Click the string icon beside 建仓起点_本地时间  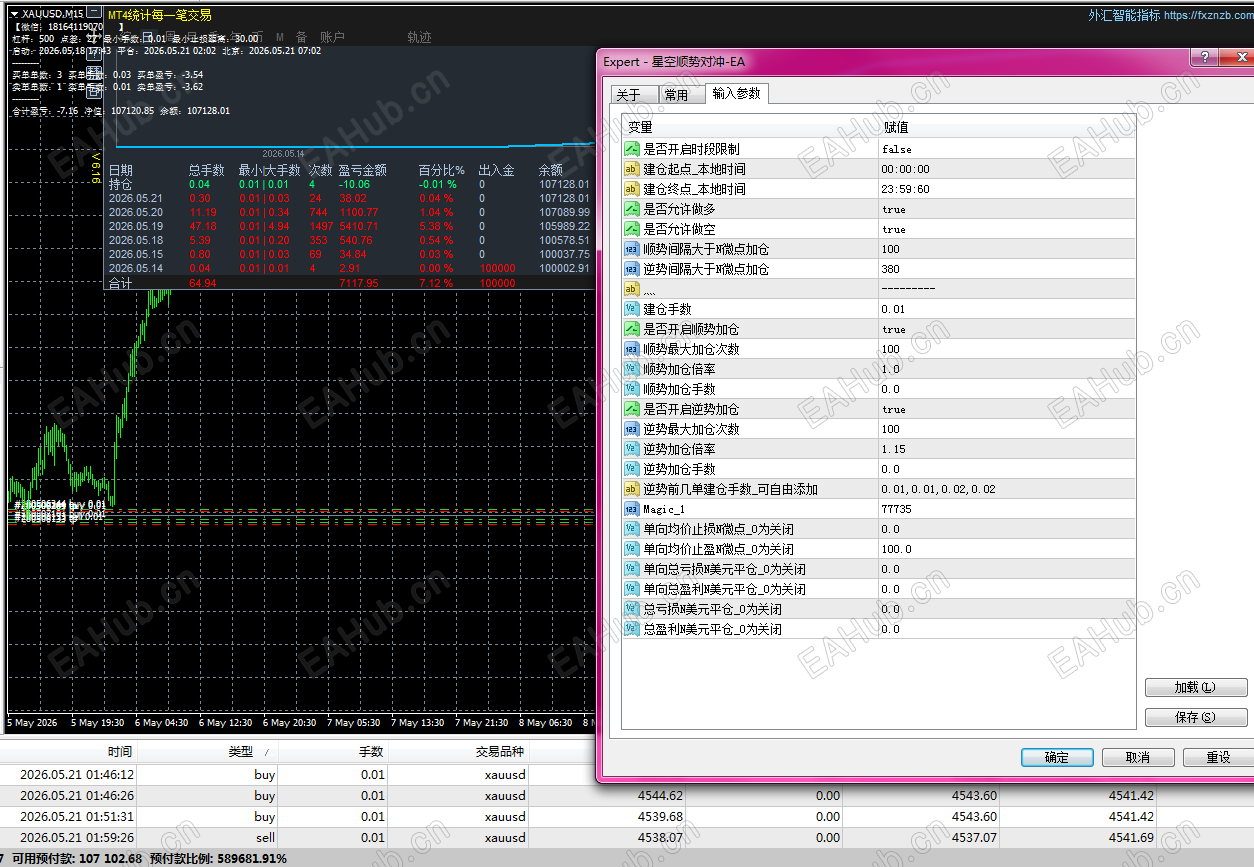pyautogui.click(x=631, y=169)
